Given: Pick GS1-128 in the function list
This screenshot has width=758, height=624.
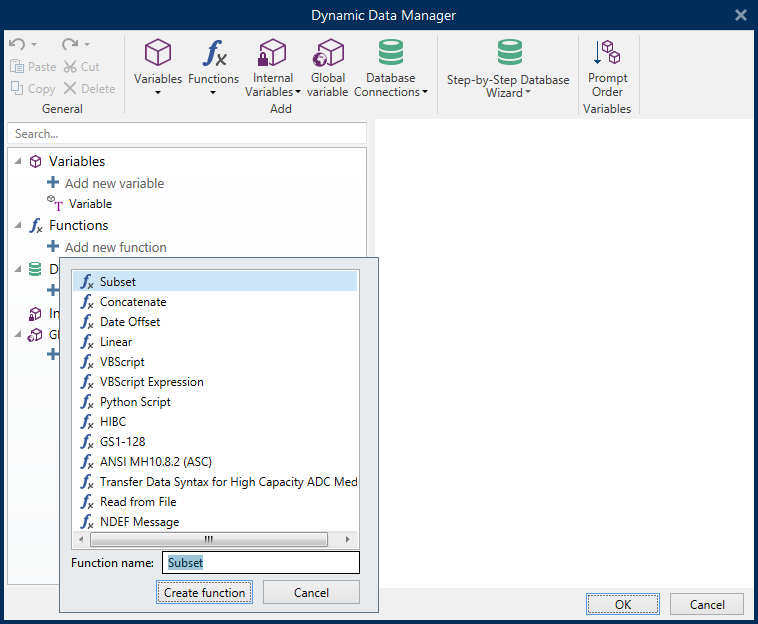Looking at the screenshot, I should point(123,442).
